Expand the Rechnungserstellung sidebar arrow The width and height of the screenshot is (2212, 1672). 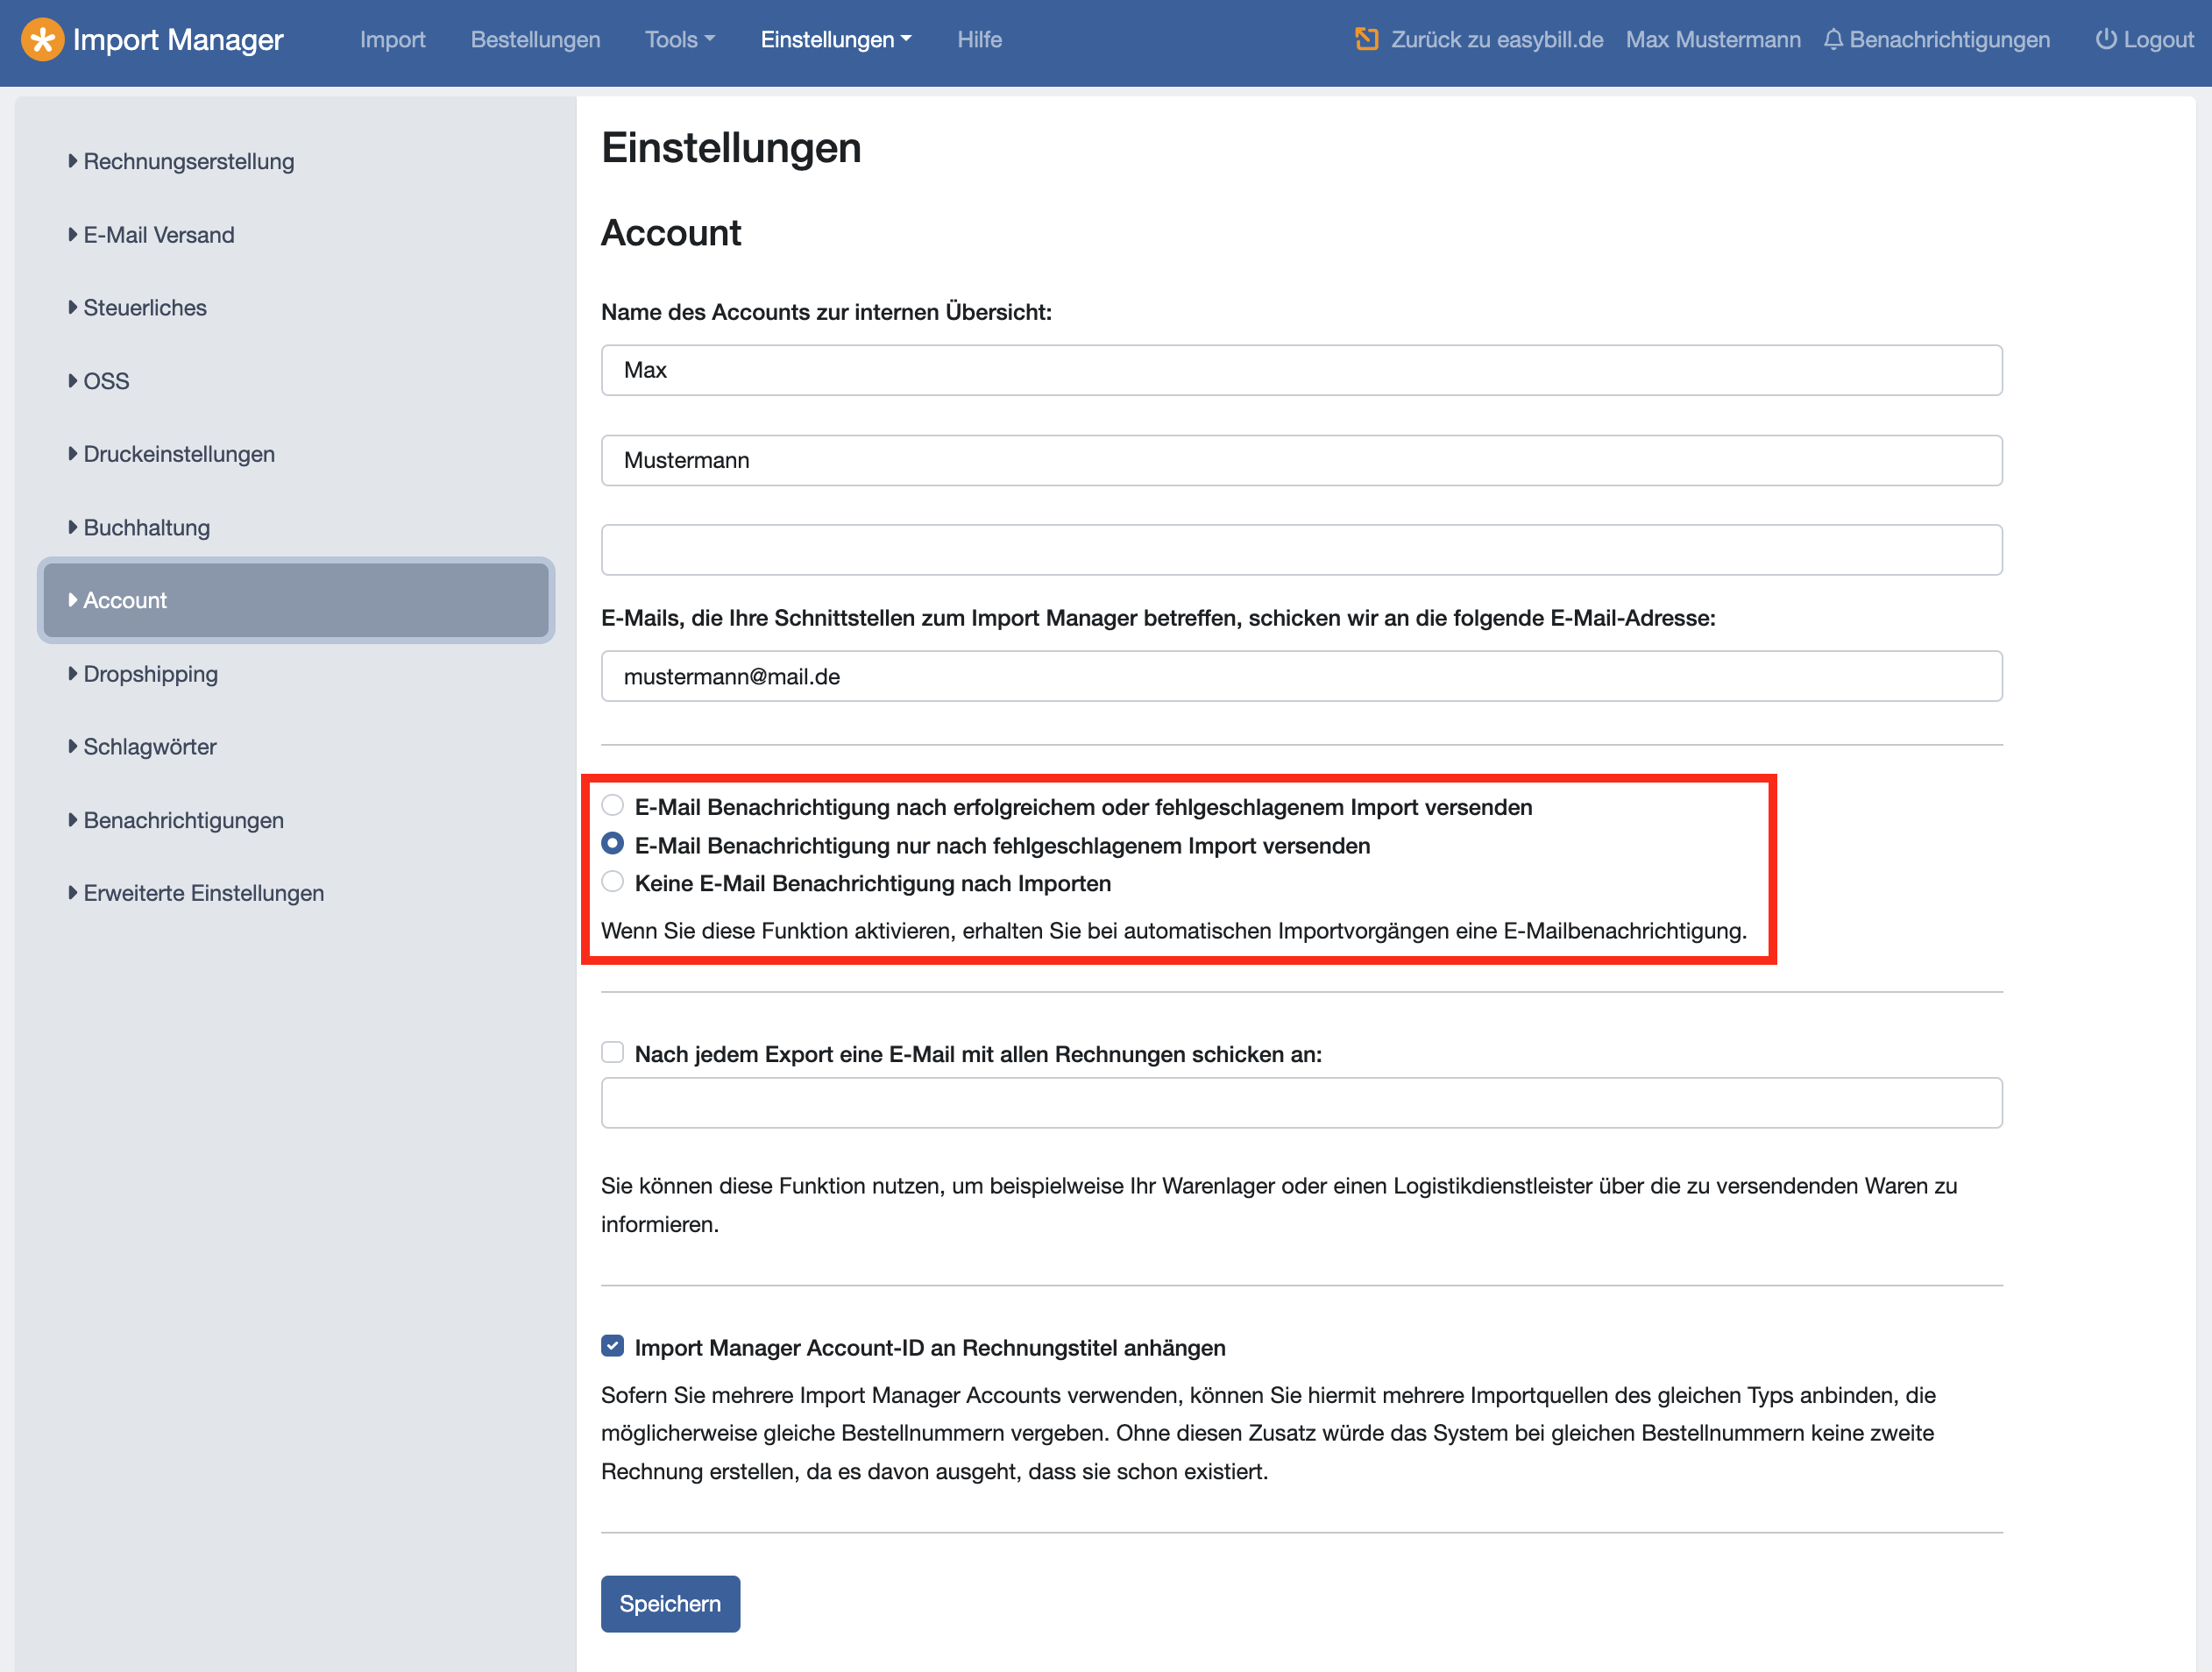tap(73, 161)
